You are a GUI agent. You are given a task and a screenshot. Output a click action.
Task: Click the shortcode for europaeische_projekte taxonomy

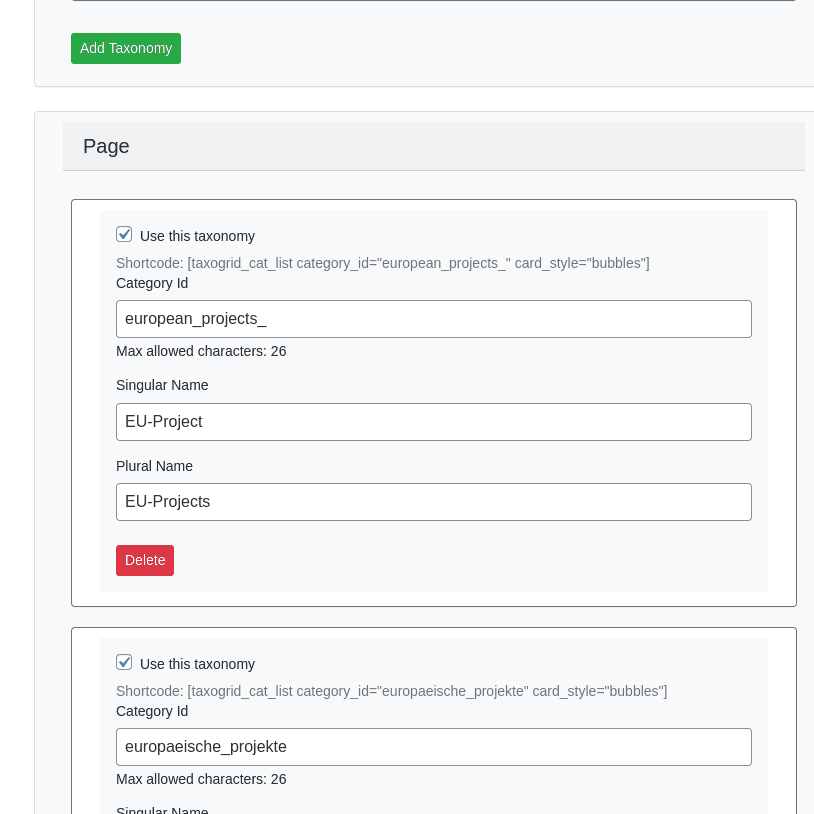[392, 691]
